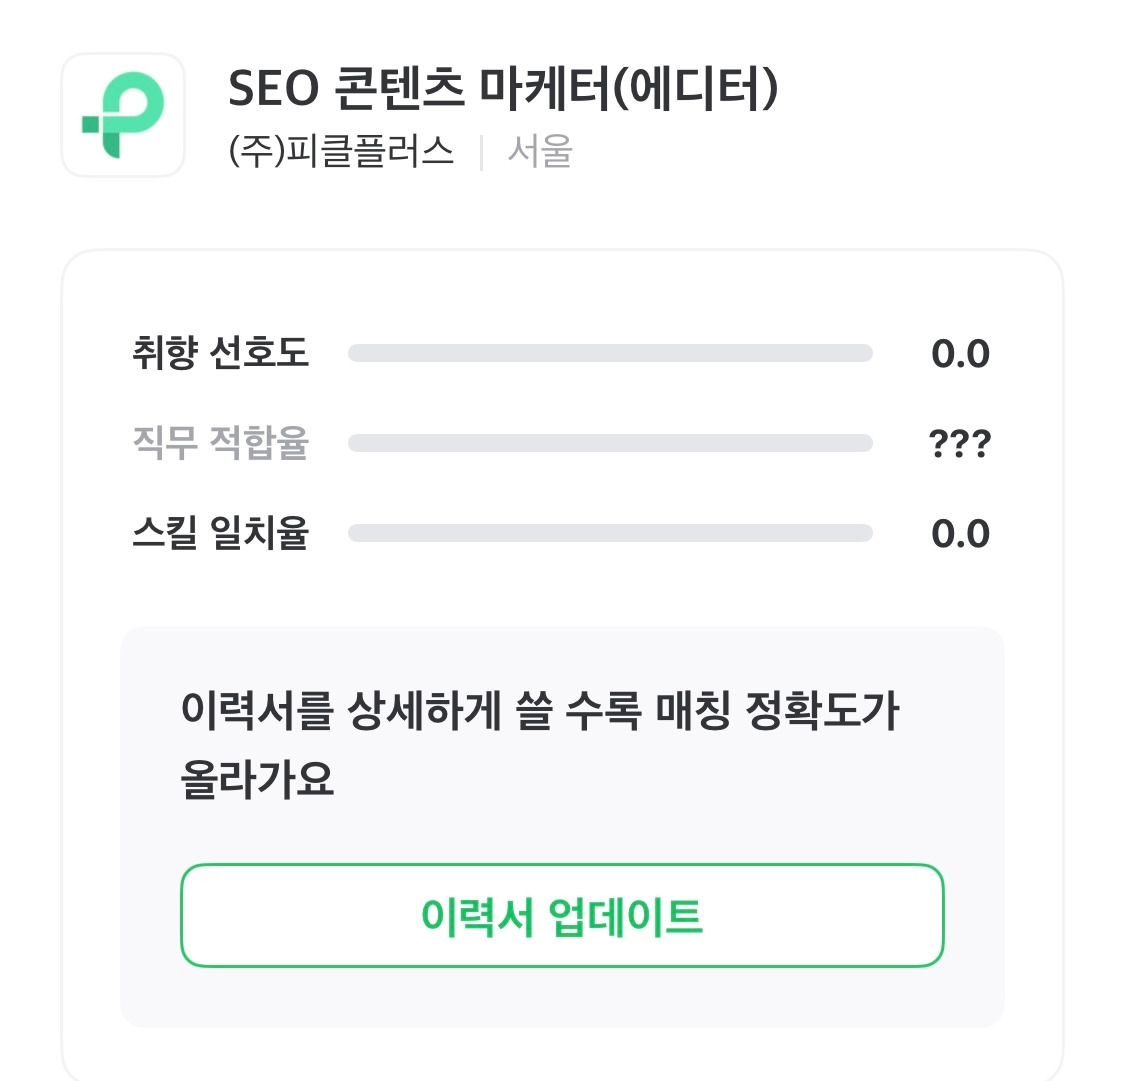Viewport: 1125px width, 1081px height.
Task: Click the PicklePlus company logo icon
Action: [123, 115]
